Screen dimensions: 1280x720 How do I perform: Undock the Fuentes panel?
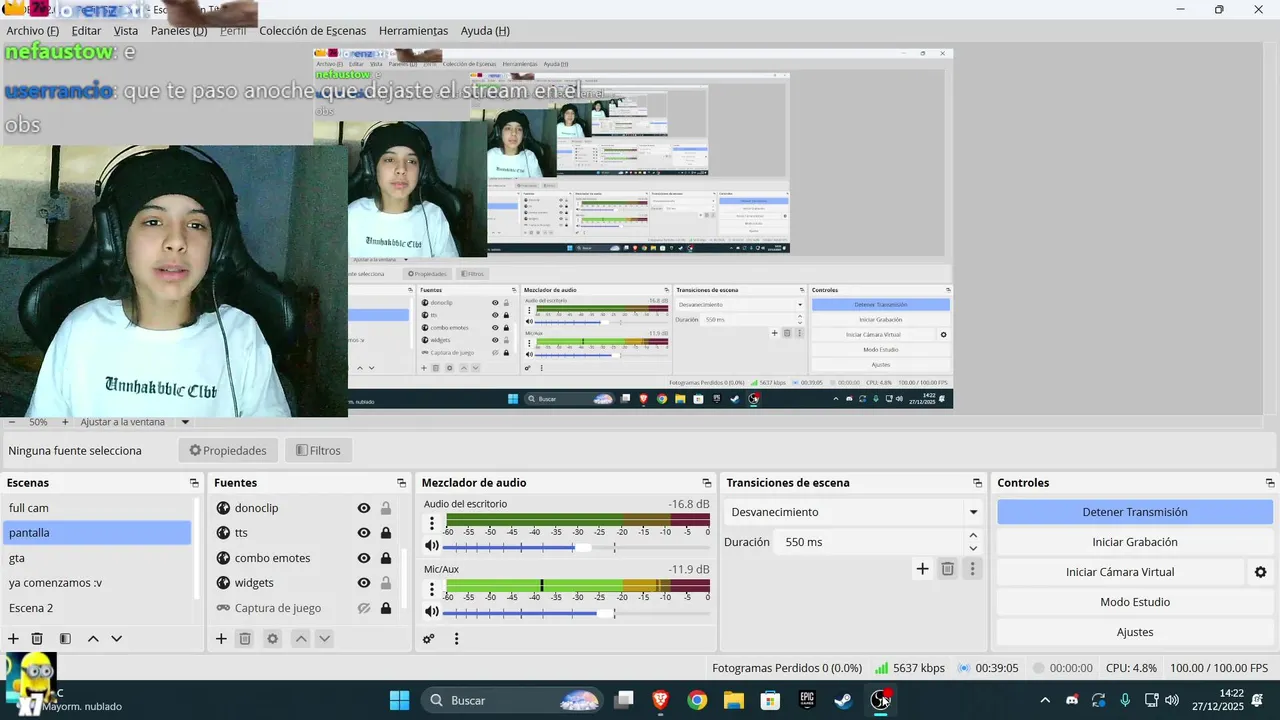pyautogui.click(x=401, y=483)
